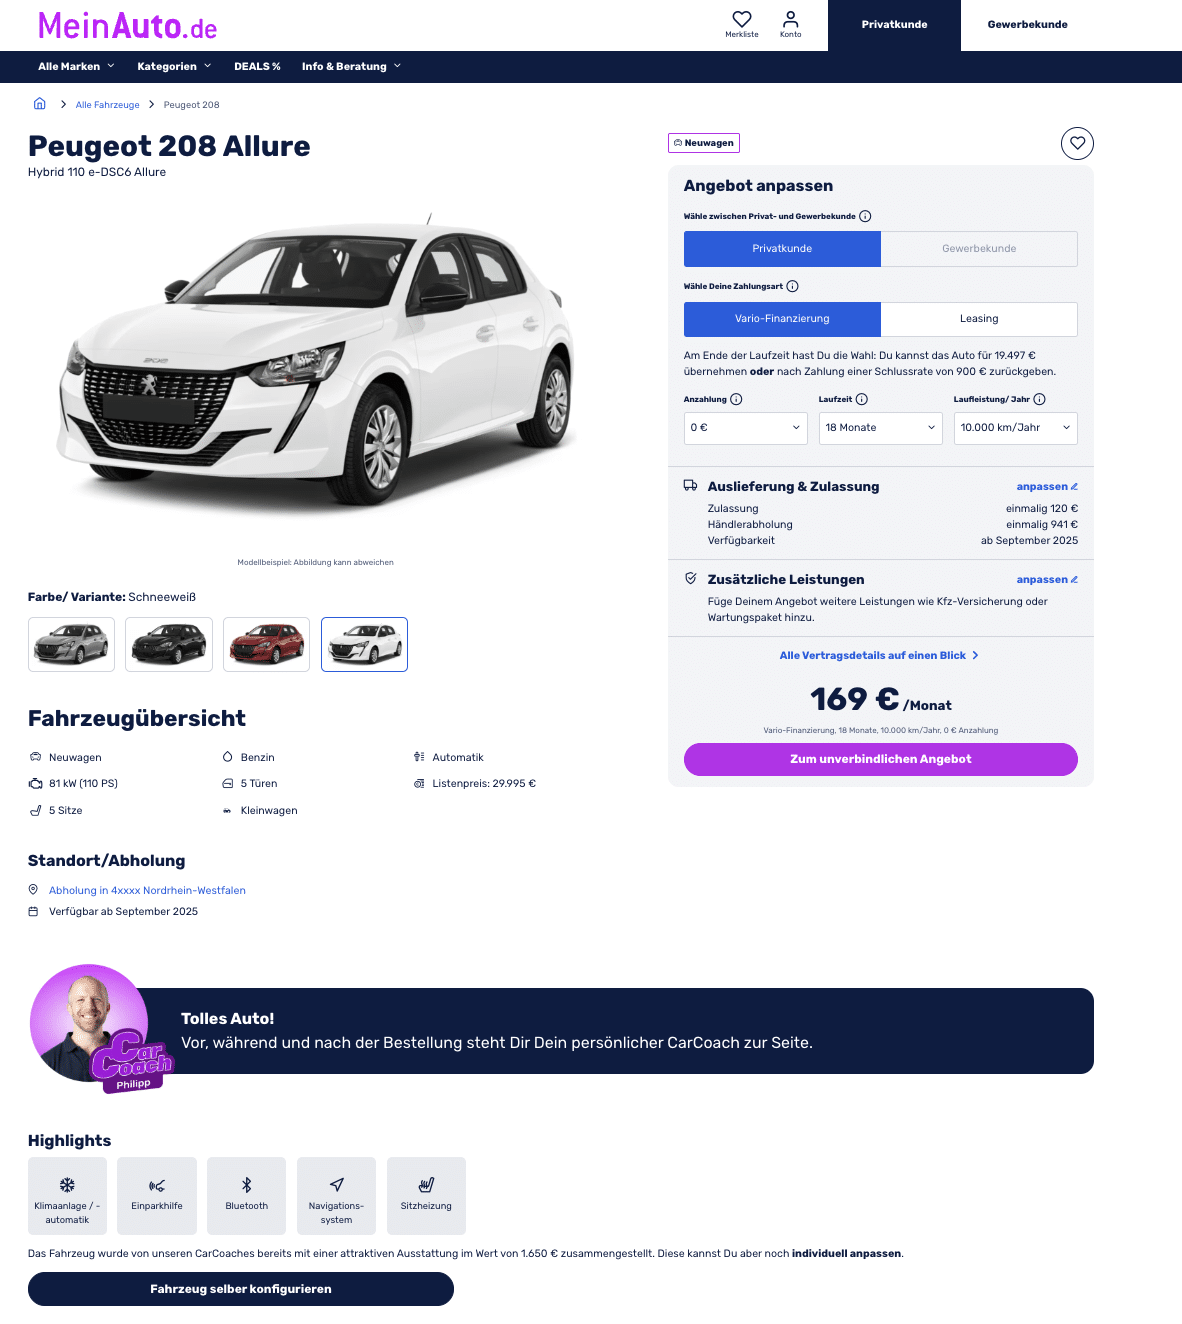Open the Anzahlung 0 € dropdown

(746, 428)
